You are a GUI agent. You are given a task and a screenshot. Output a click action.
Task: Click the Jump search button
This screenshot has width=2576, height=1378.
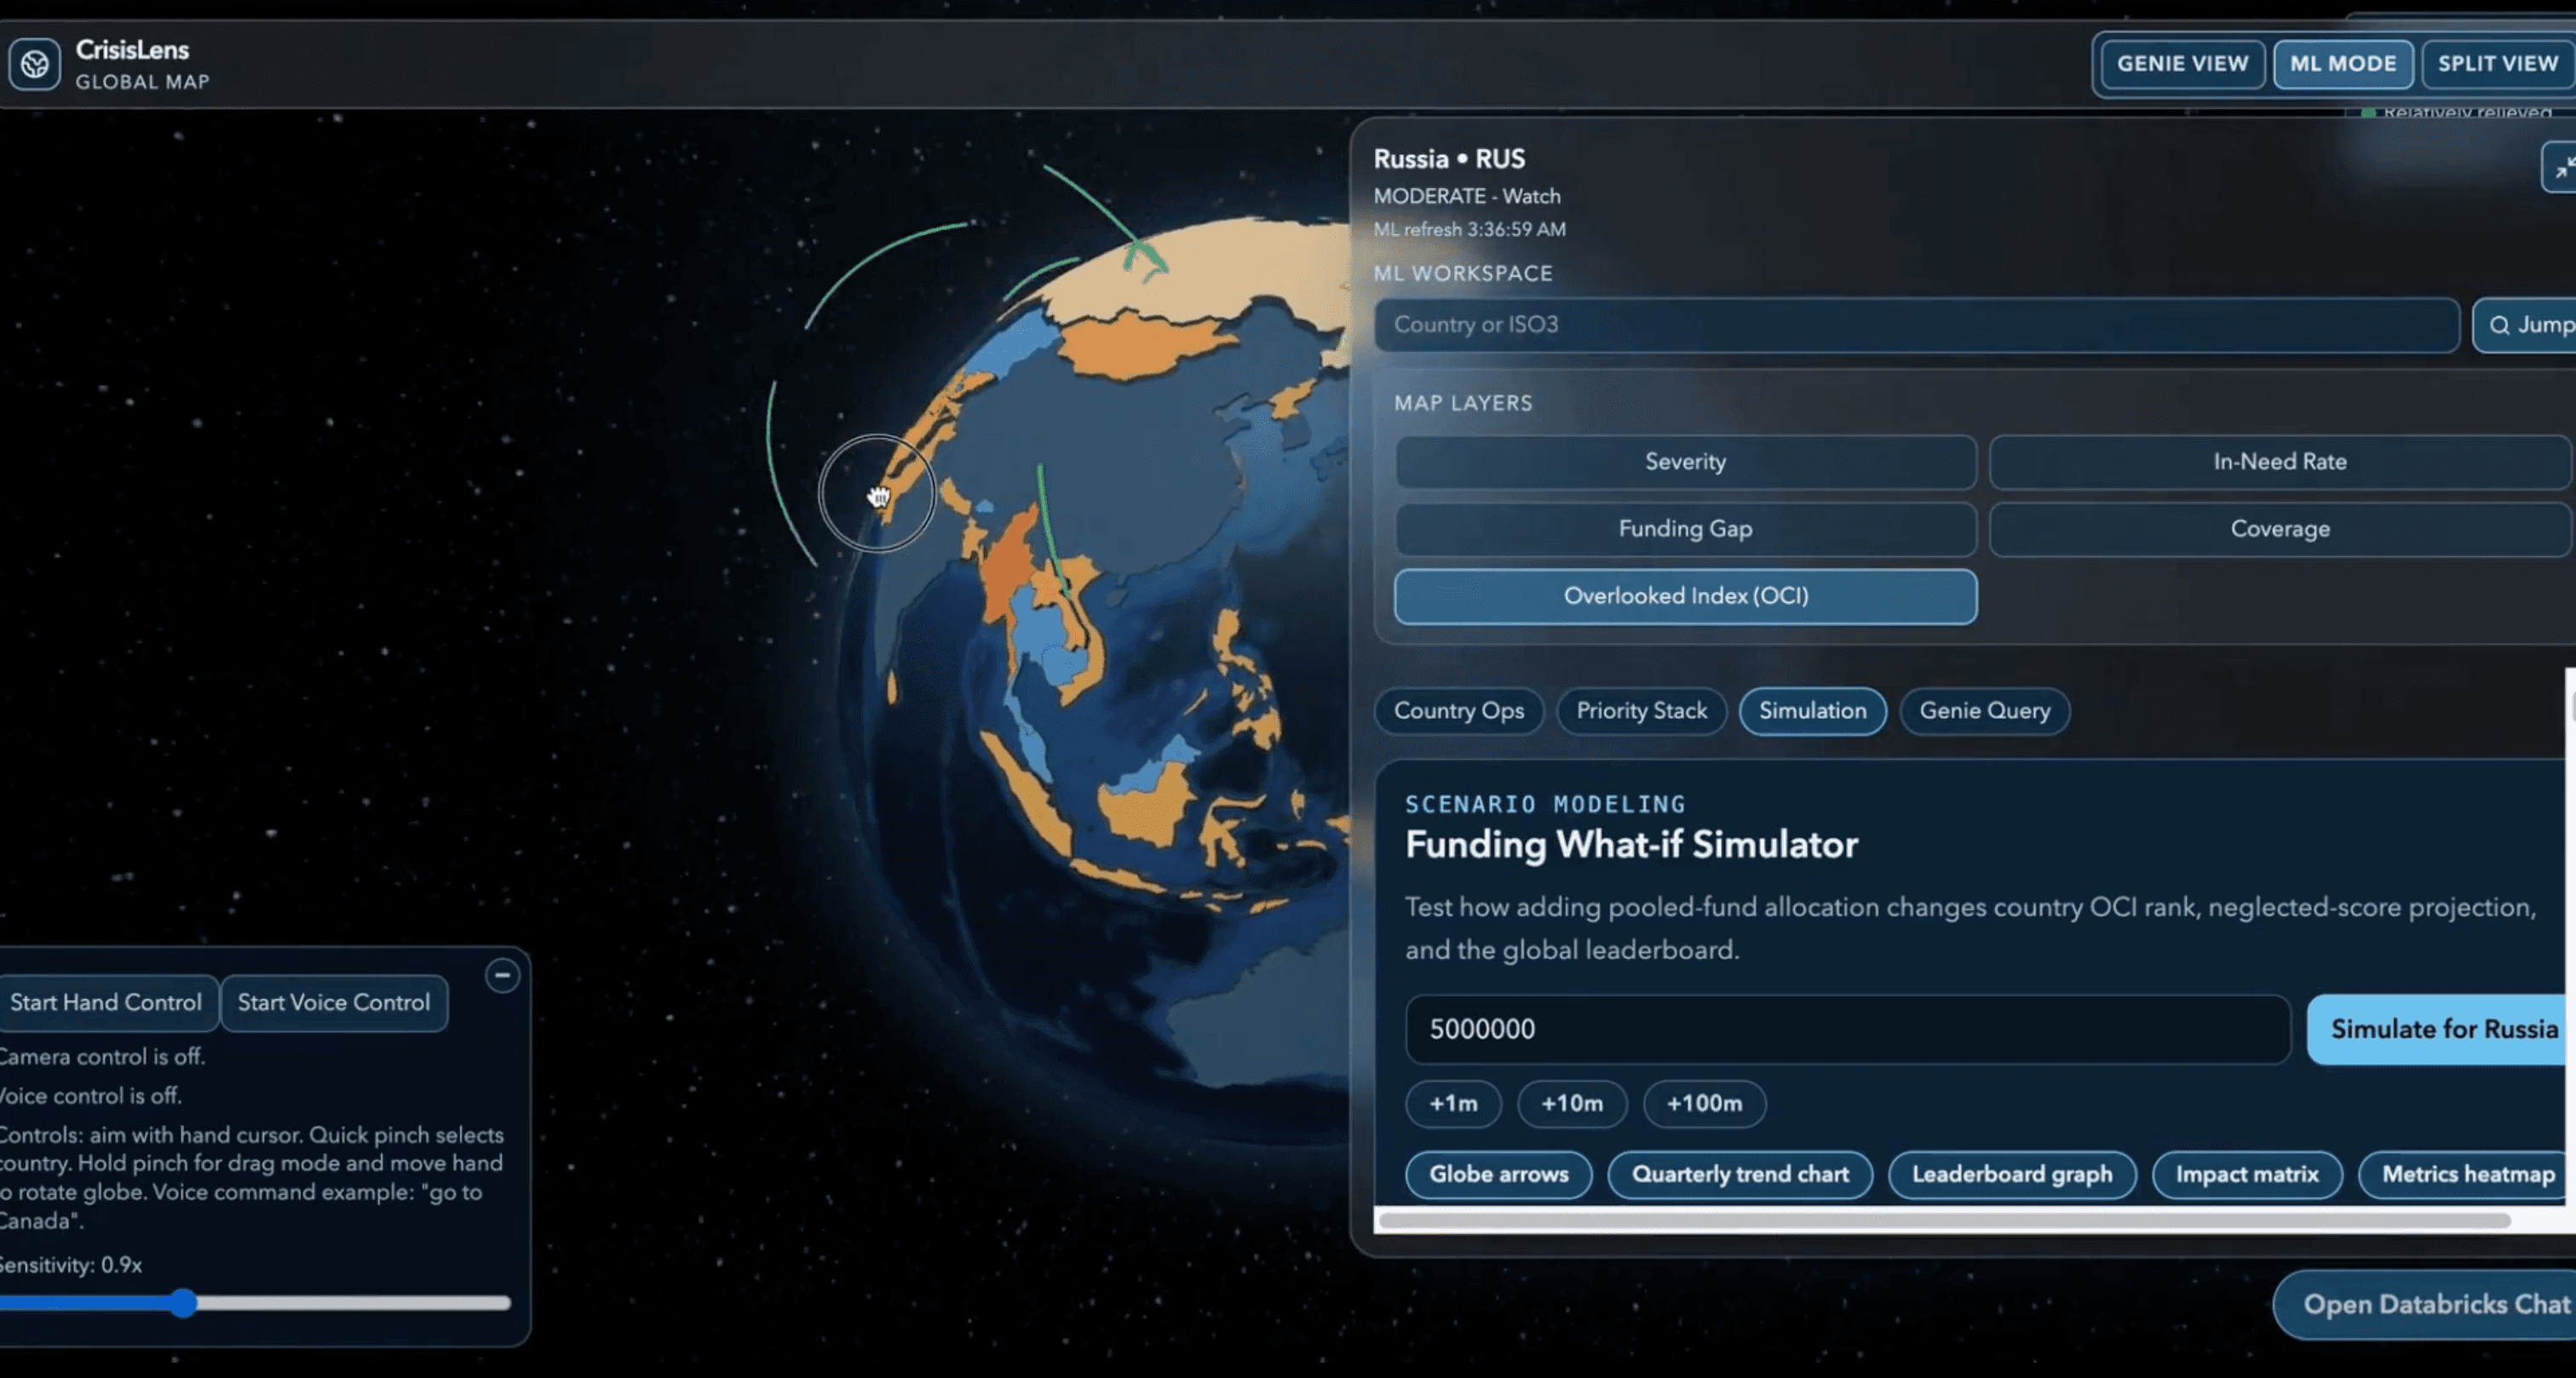(2526, 325)
